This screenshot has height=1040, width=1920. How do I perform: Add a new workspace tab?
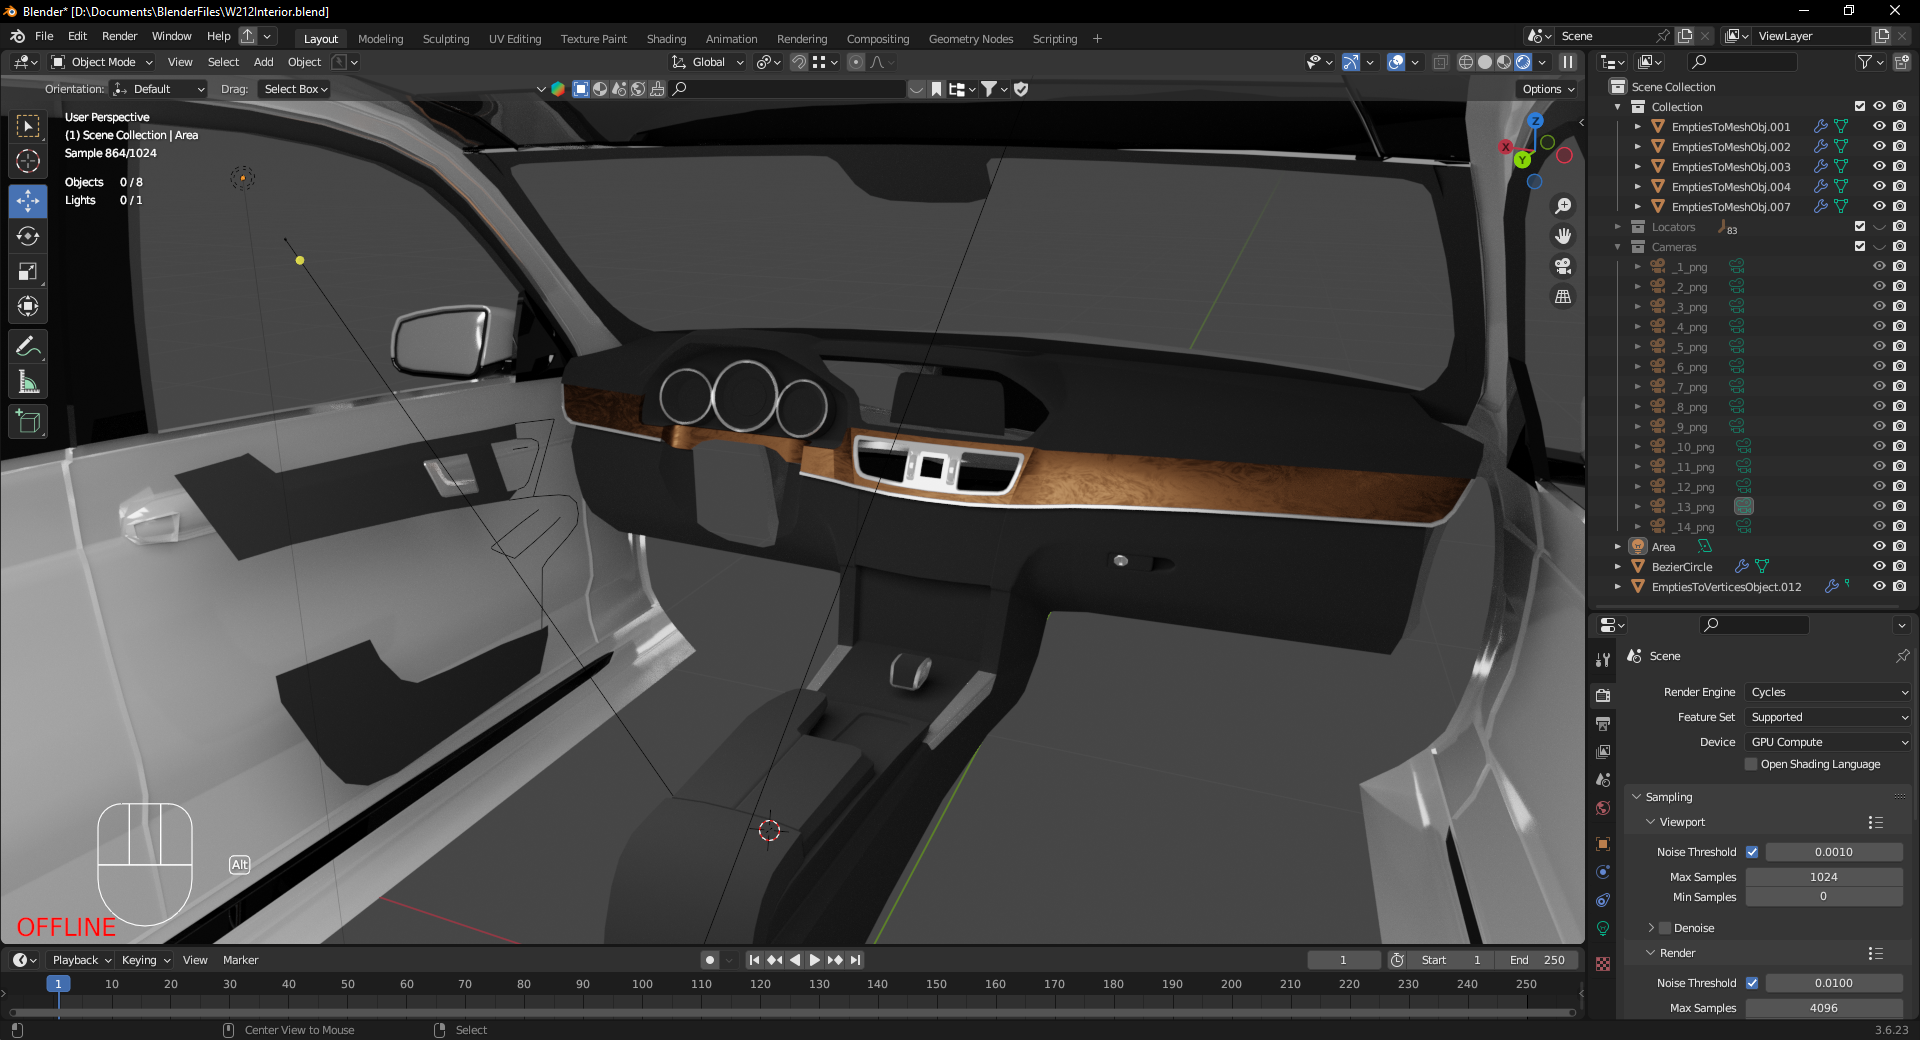(x=1097, y=39)
